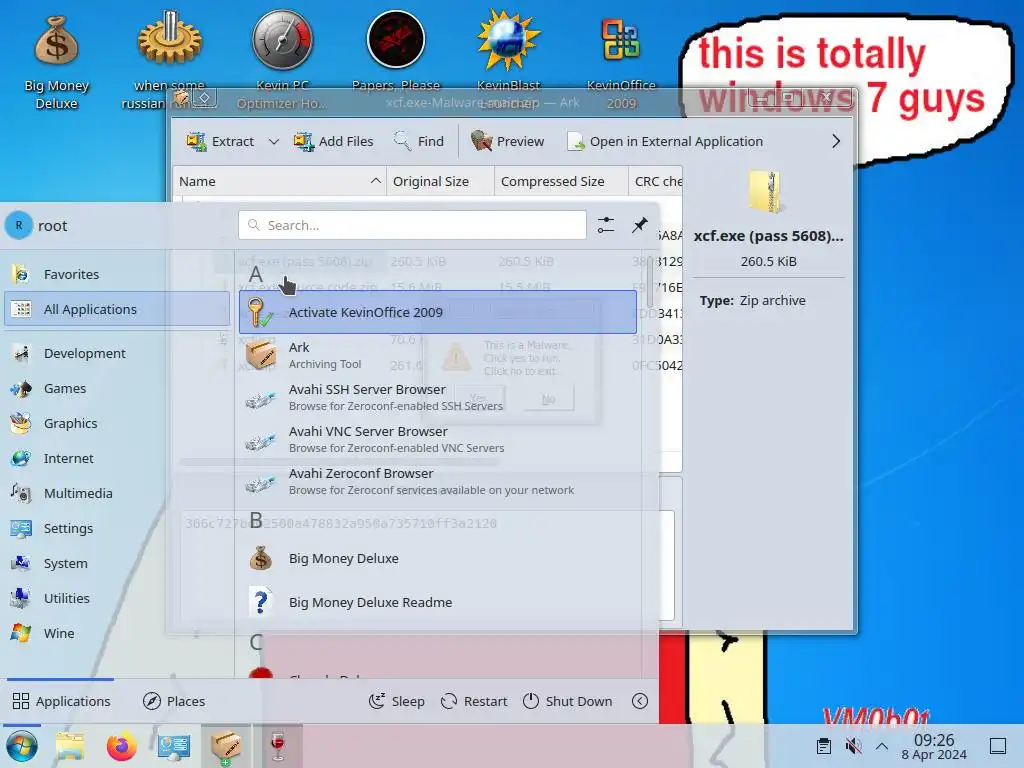Screen dimensions: 1024x768
Task: Launch Ark Archiving Tool entry
Action: coord(438,355)
